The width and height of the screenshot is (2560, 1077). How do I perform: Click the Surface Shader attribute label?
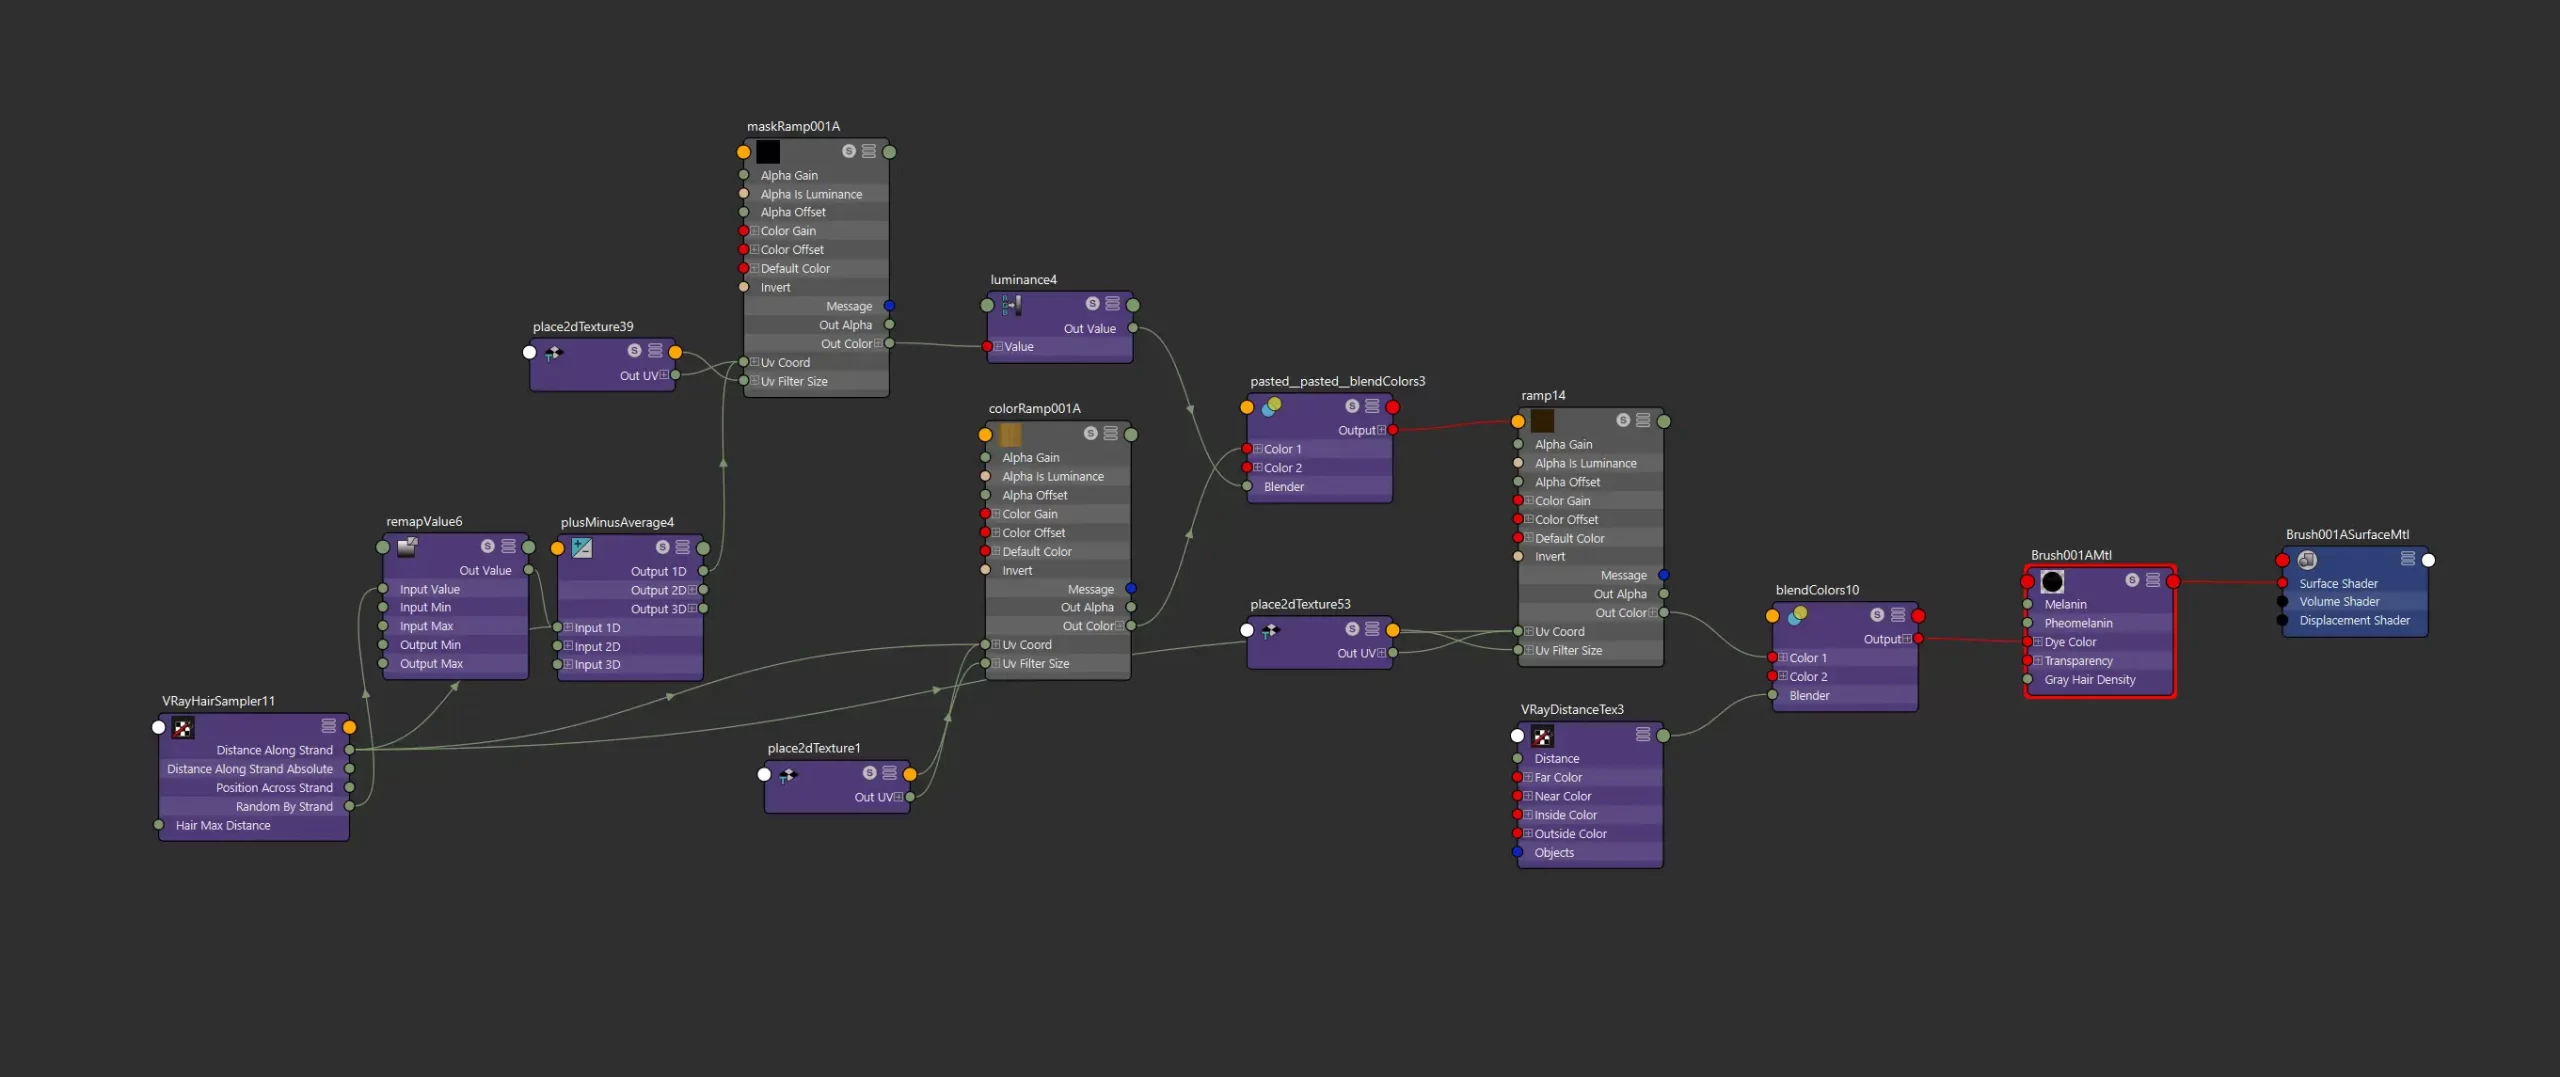(2338, 584)
